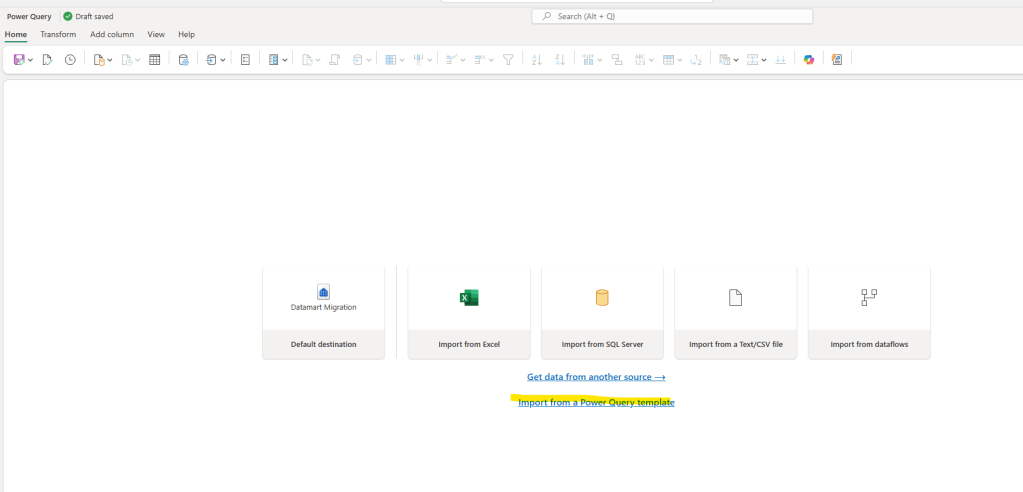
Task: Expand the Manage parameters dropdown arrow
Action: (x=284, y=60)
